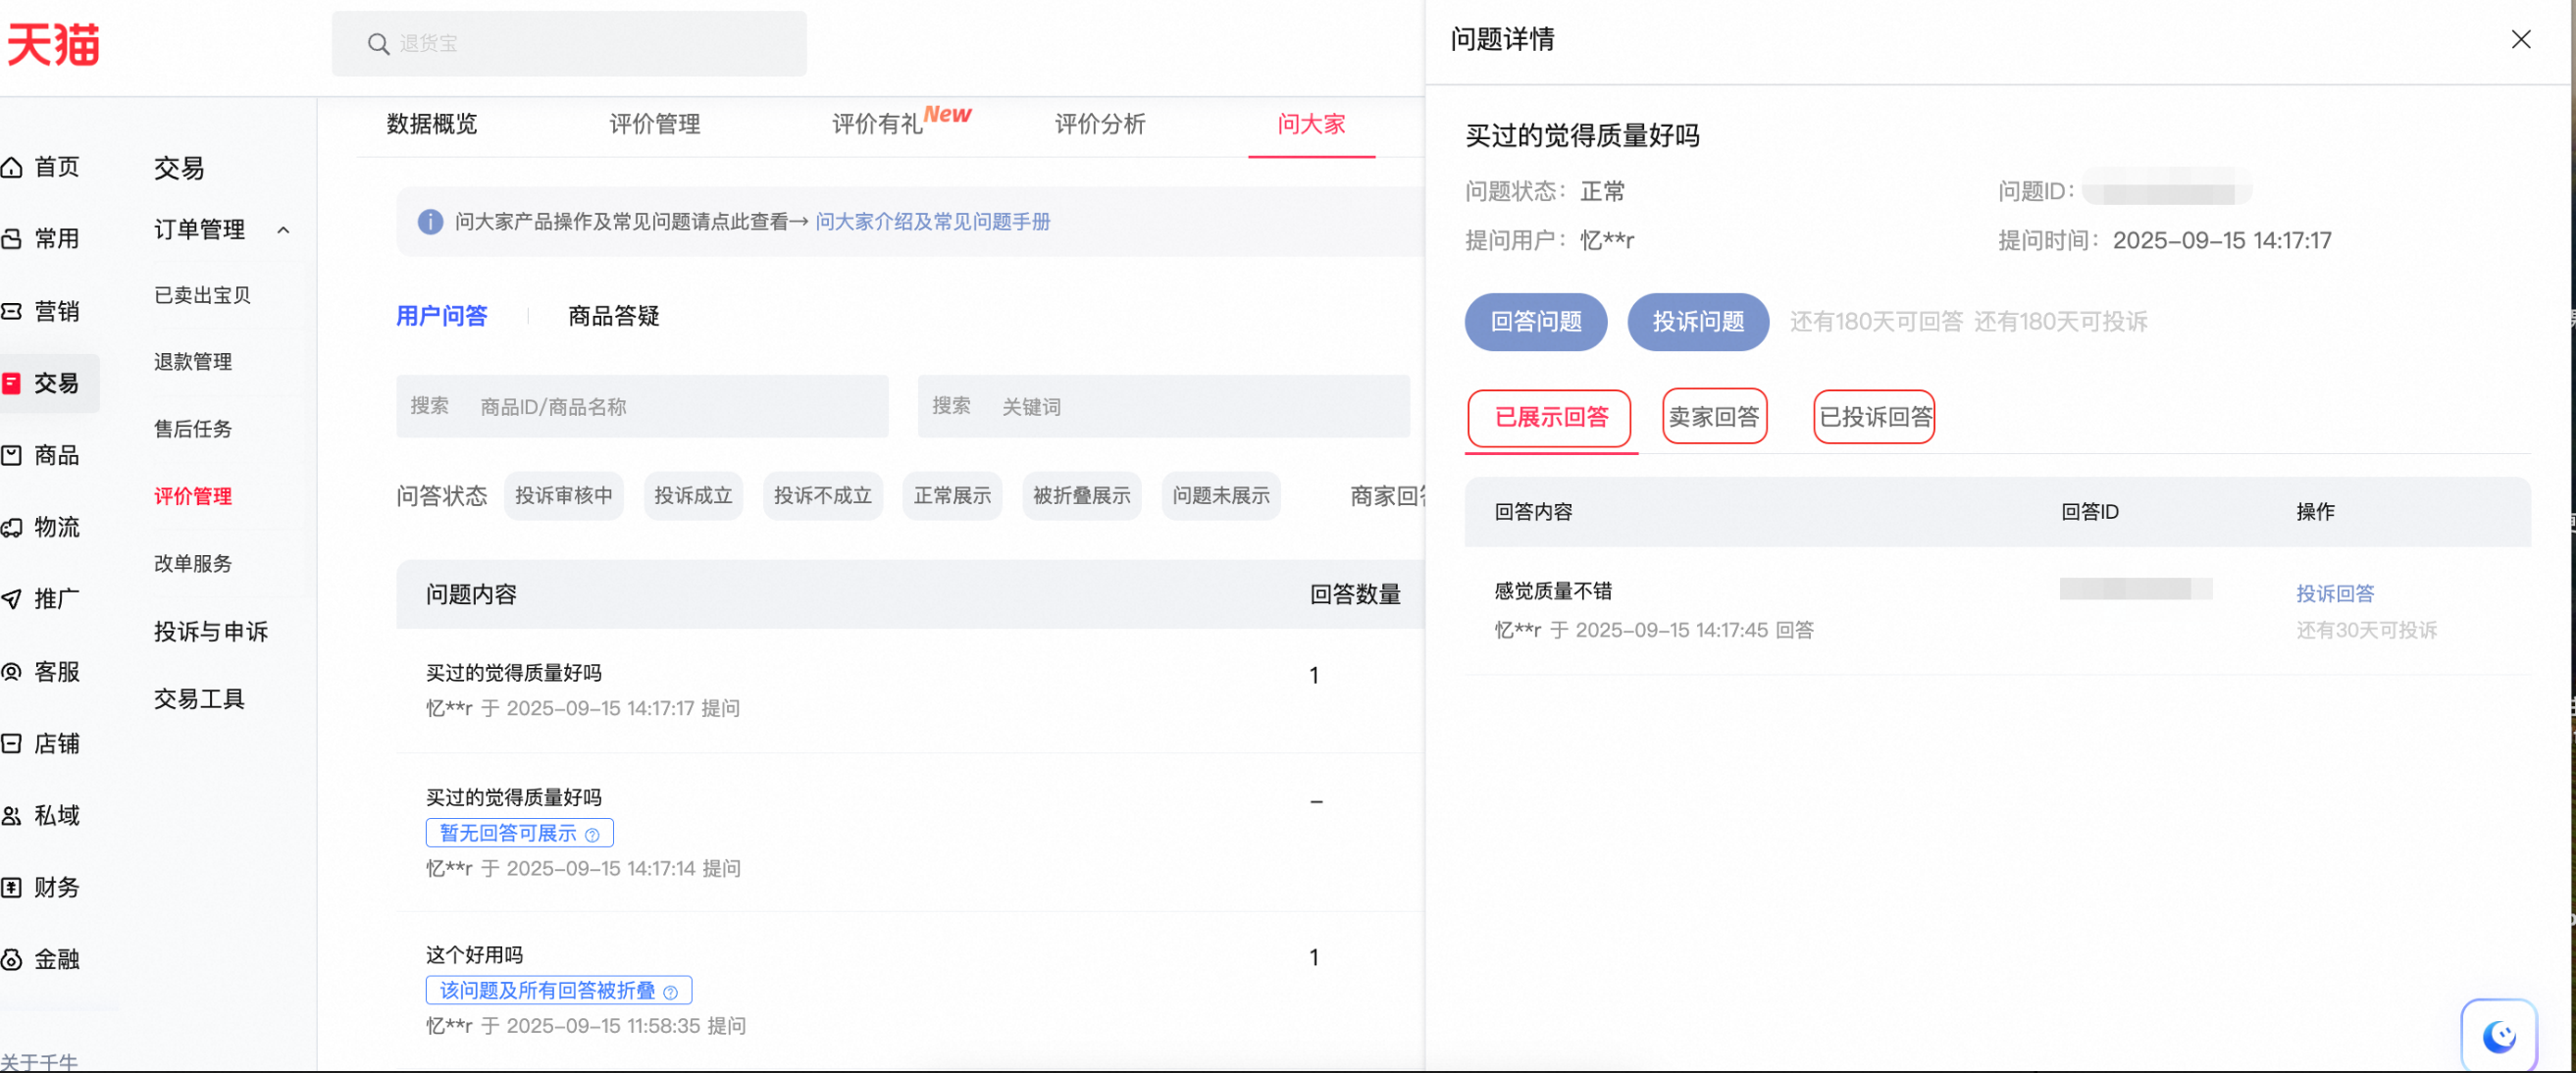Image resolution: width=2576 pixels, height=1073 pixels.
Task: Click the 该问题及所有回答被折叠 tag
Action: 558,991
